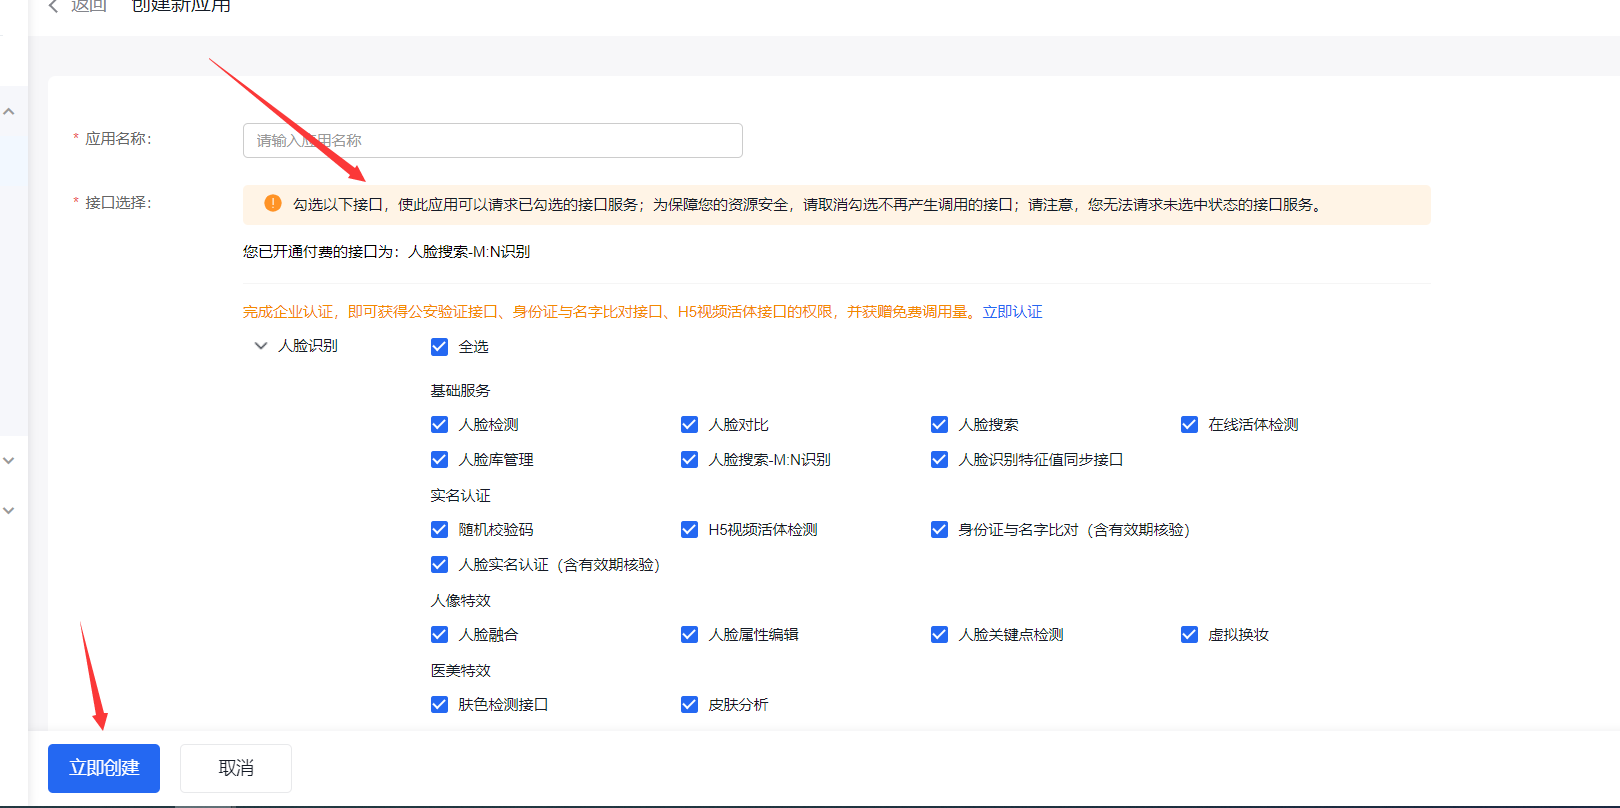Uncheck the 虚拟换妆 checkbox

(x=1189, y=635)
